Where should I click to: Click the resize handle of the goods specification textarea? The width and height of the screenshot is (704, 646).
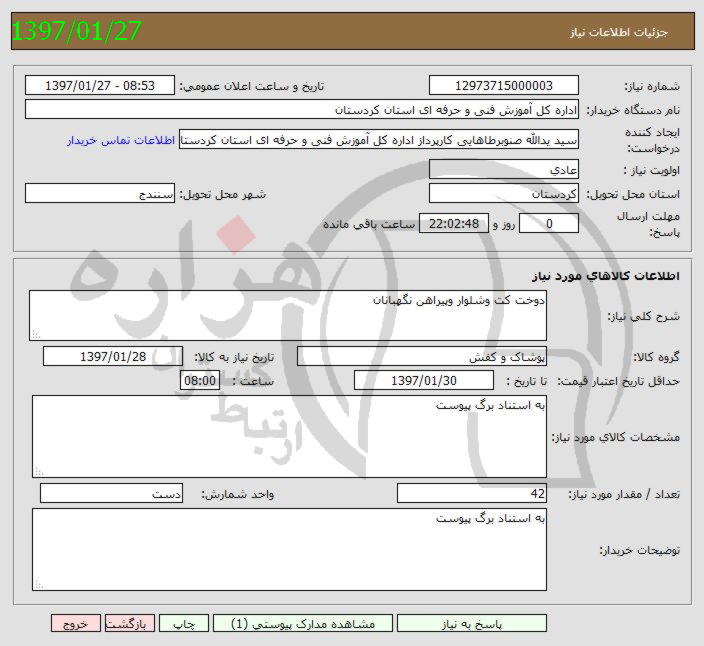pyautogui.click(x=39, y=471)
